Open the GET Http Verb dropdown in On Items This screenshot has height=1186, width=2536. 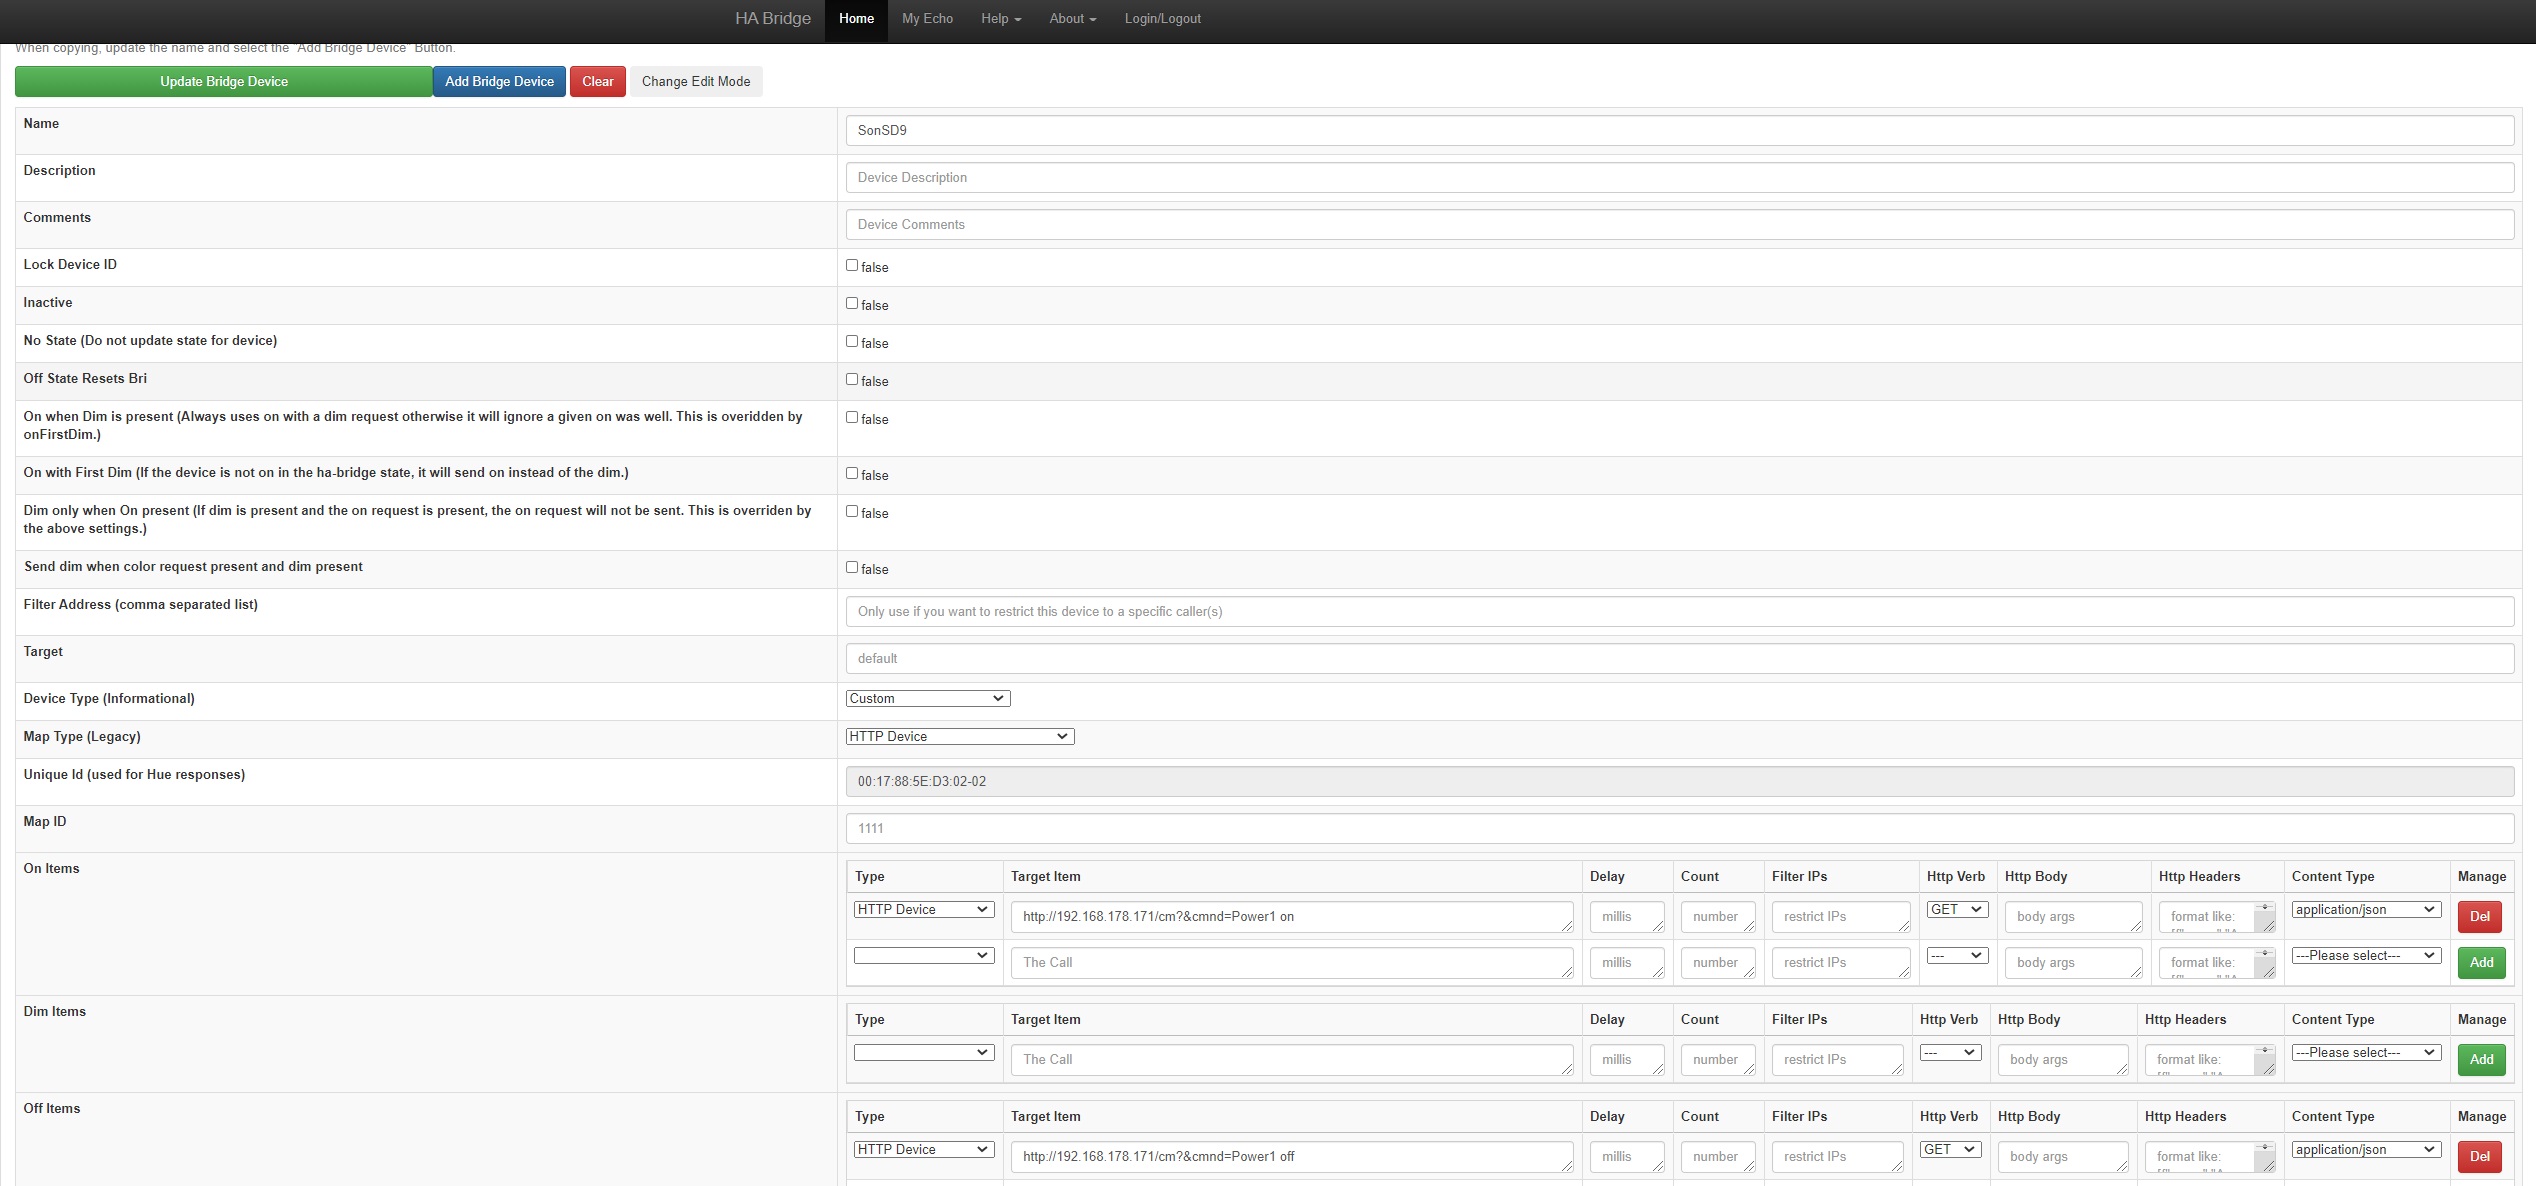[1956, 910]
